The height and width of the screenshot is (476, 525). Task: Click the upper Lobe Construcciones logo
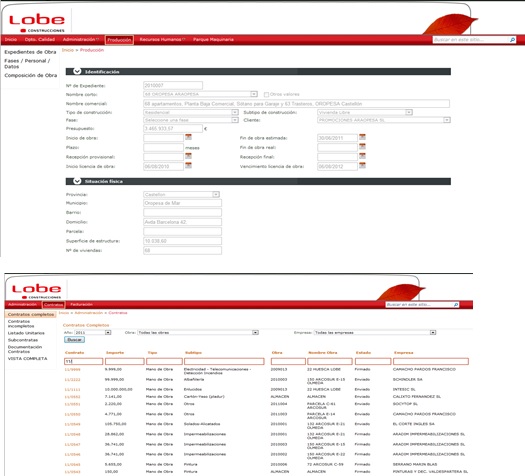pyautogui.click(x=37, y=23)
